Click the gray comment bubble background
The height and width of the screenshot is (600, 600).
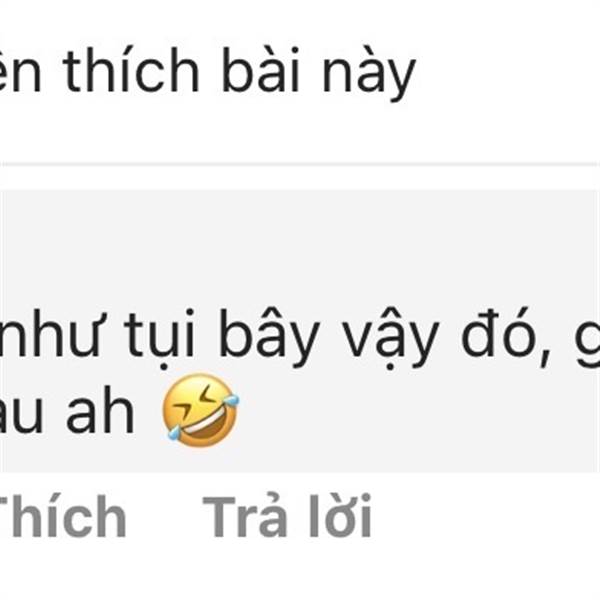click(x=300, y=331)
